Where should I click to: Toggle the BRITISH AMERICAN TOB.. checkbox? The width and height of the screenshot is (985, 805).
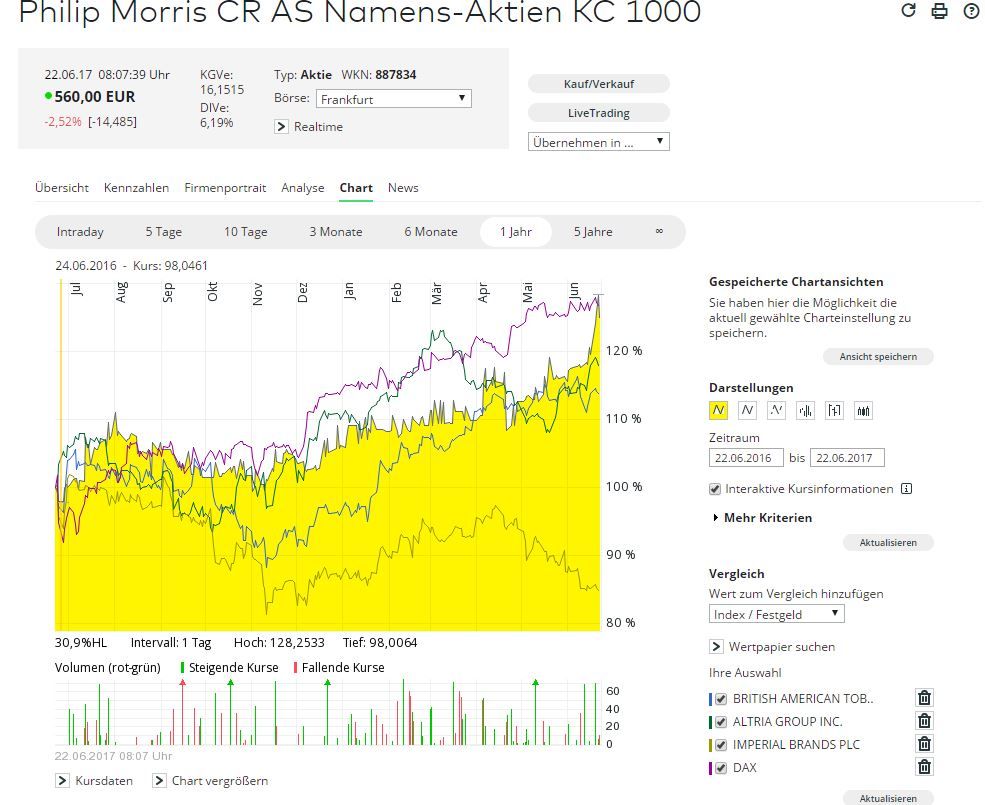pos(721,698)
